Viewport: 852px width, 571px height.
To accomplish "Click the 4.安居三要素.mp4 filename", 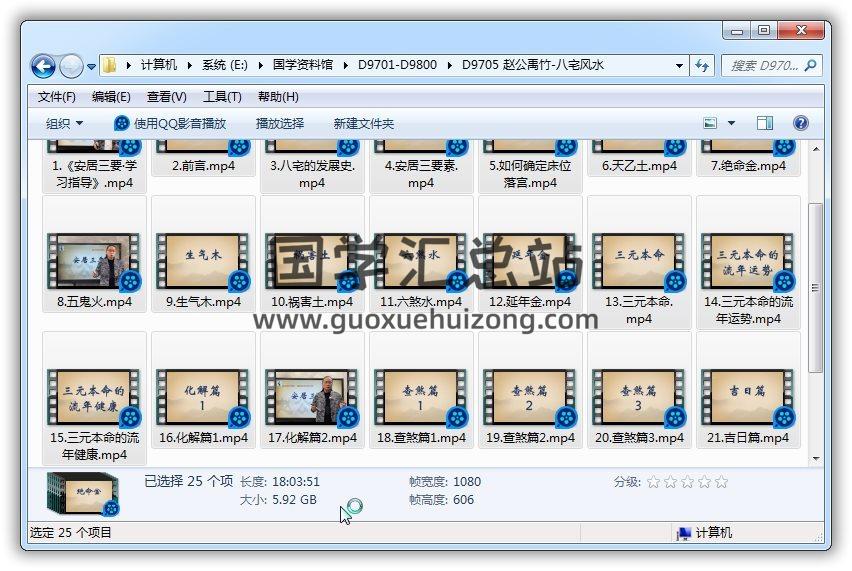I will click(421, 174).
